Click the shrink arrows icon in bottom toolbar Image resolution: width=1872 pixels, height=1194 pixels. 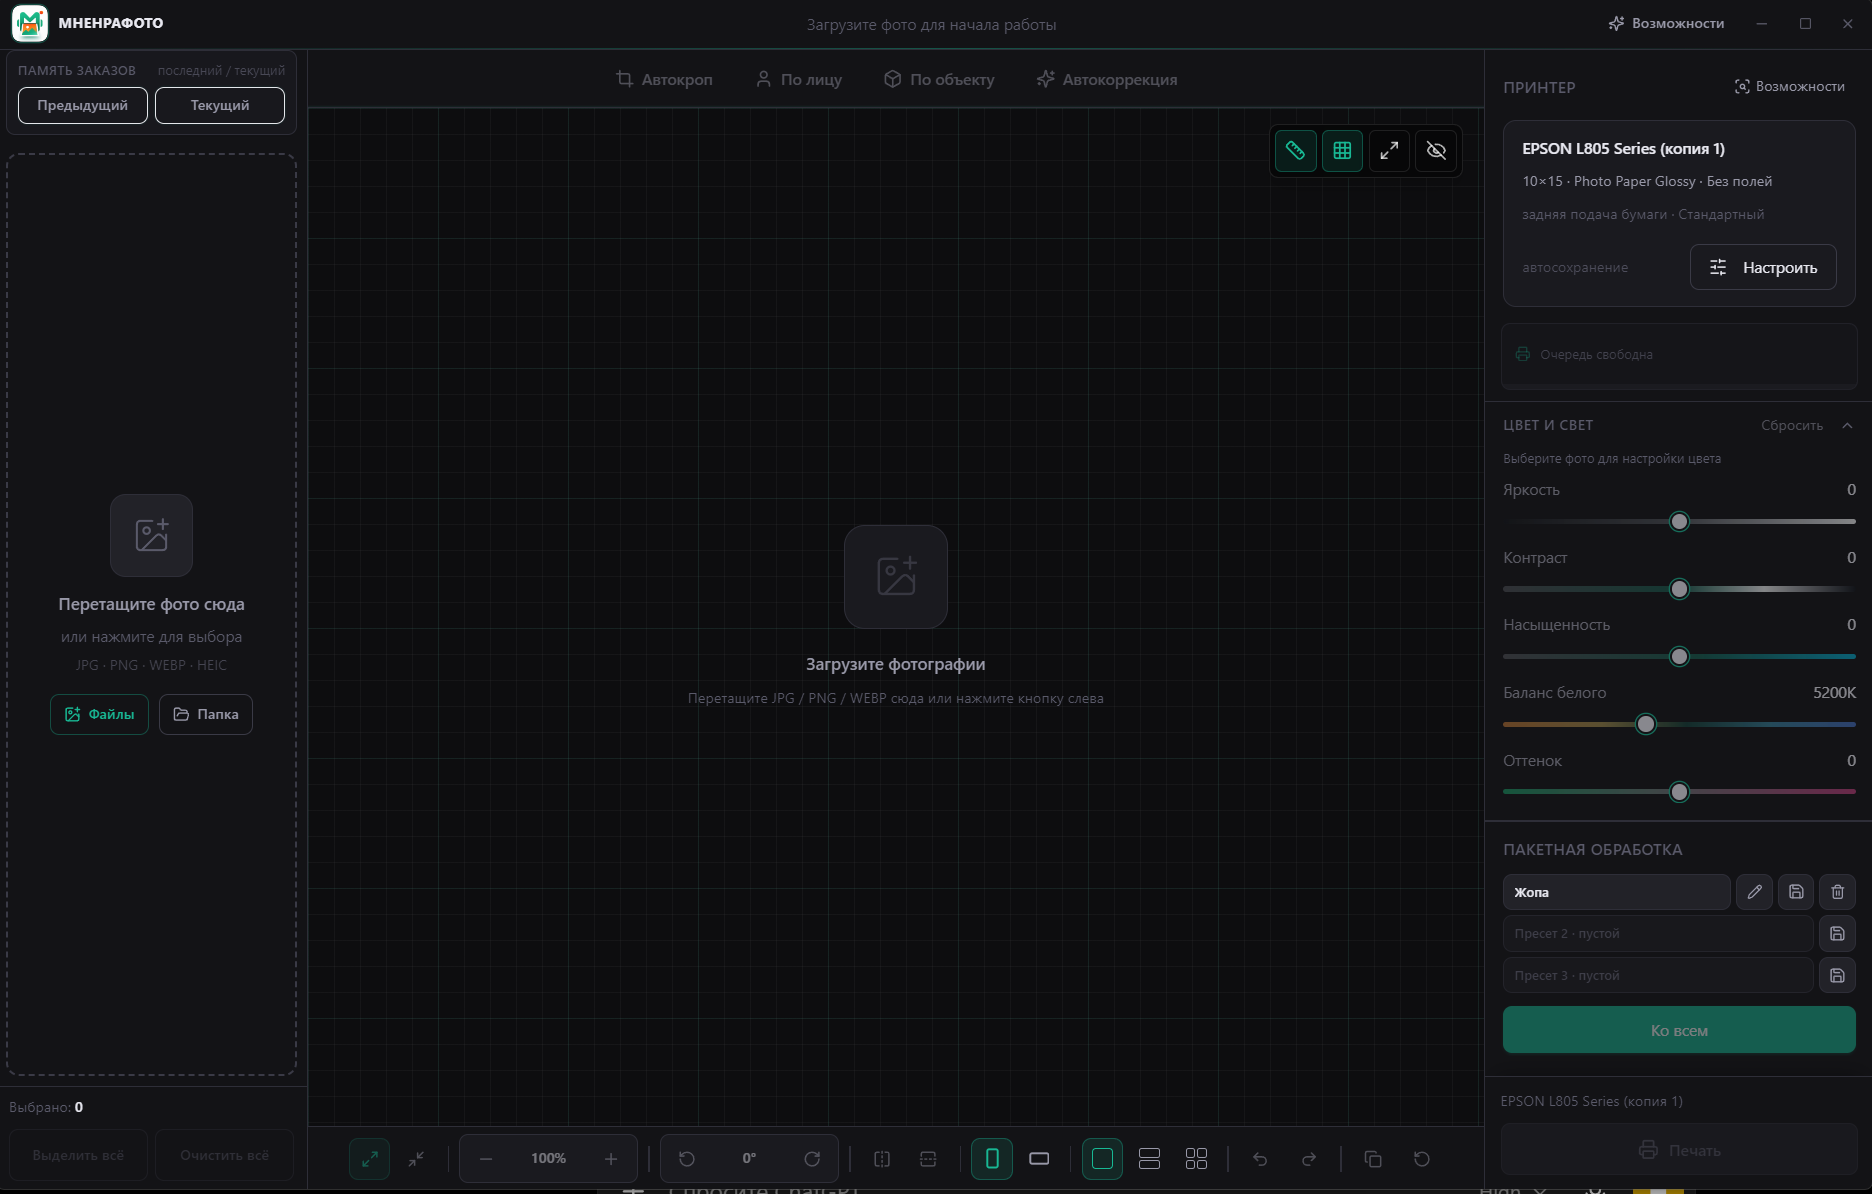pos(416,1159)
